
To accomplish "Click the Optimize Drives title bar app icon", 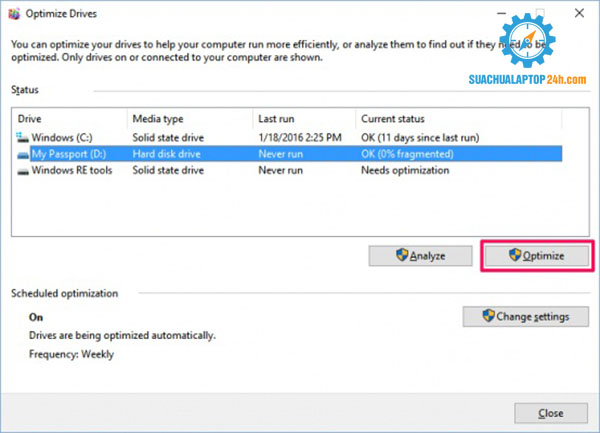I will 14,14.
